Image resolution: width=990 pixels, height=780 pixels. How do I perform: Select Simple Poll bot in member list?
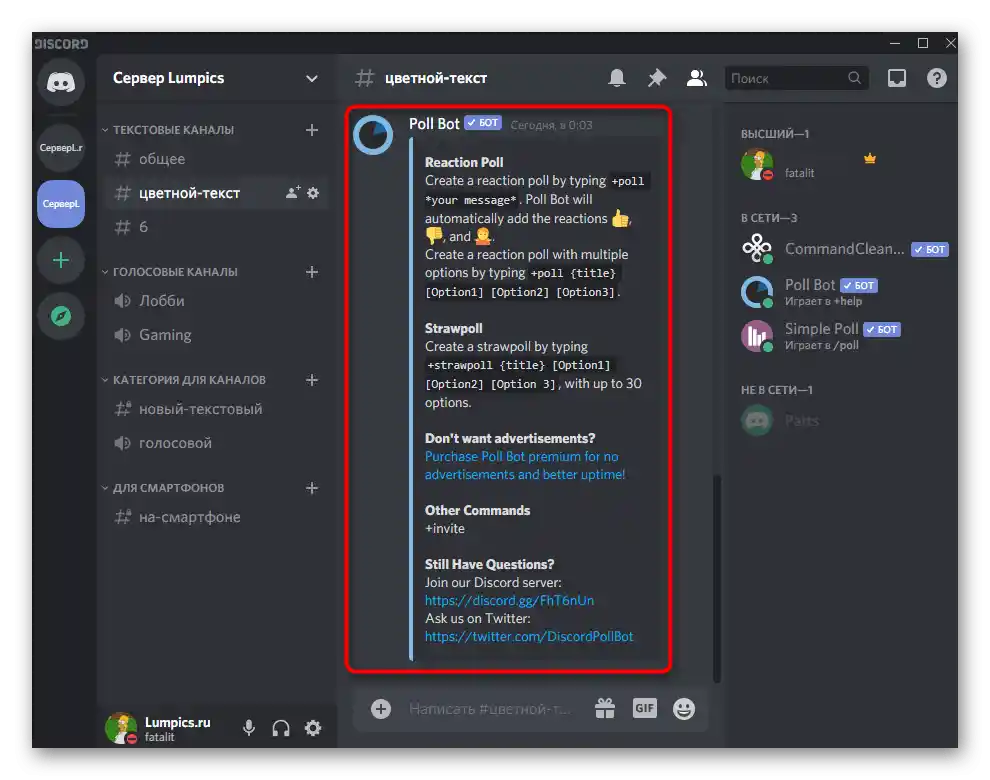844,335
